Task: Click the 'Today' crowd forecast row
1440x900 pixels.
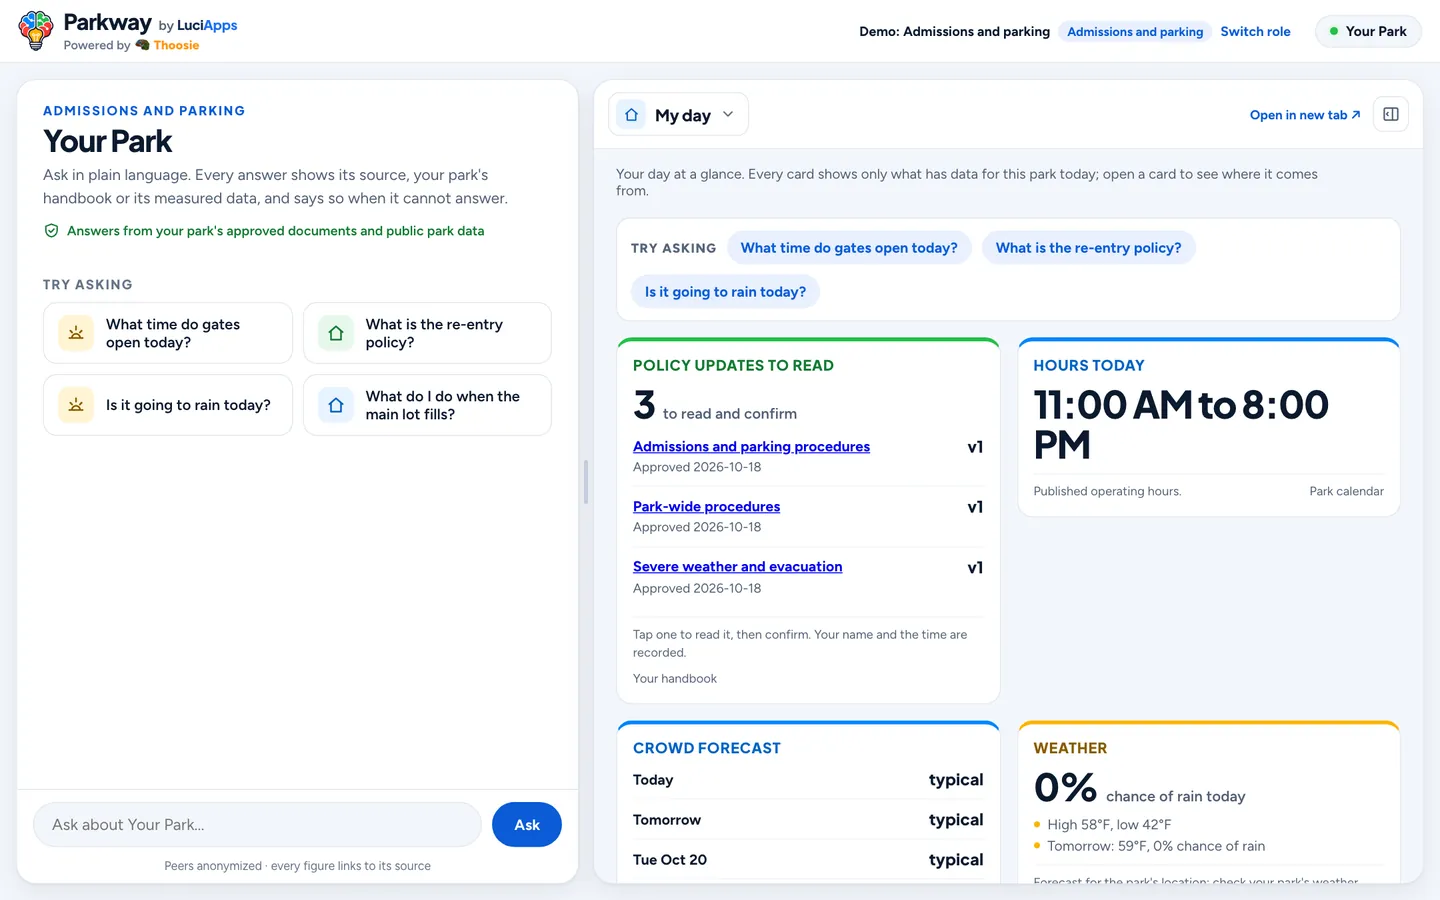Action: [808, 780]
